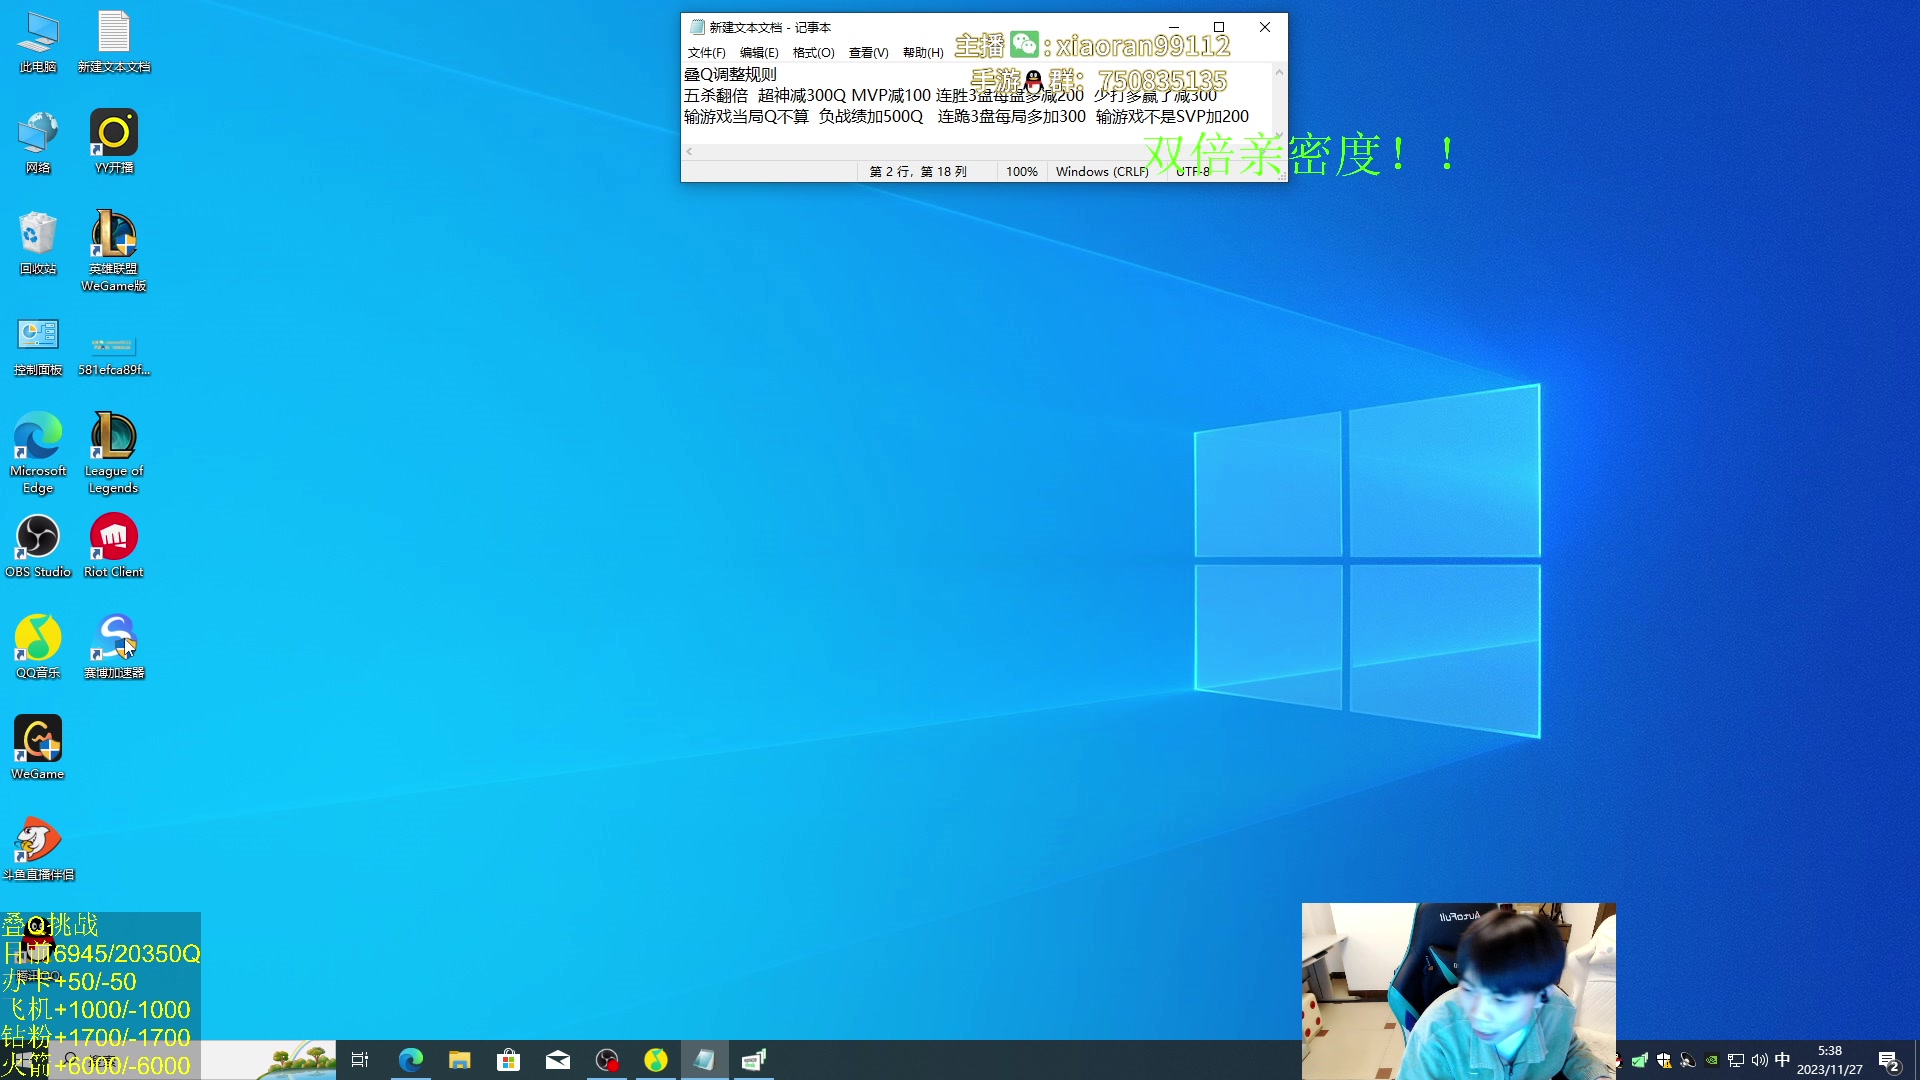This screenshot has height=1080, width=1920.
Task: Open Microsoft Store from the taskbar
Action: click(x=508, y=1060)
